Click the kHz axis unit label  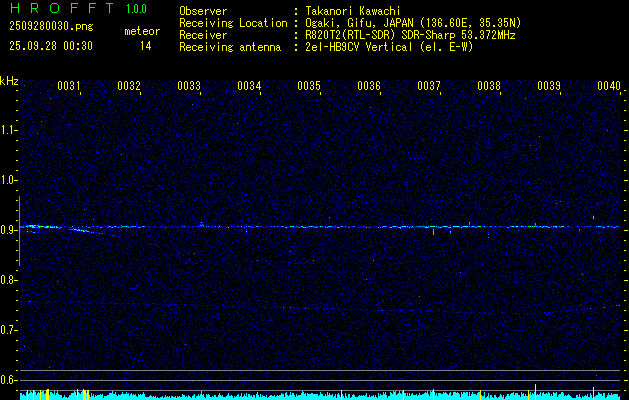click(9, 81)
